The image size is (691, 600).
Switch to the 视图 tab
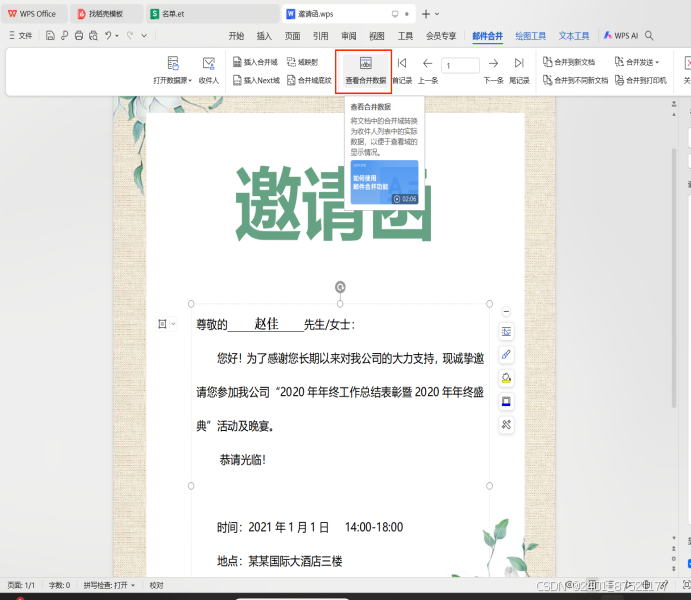pyautogui.click(x=377, y=36)
